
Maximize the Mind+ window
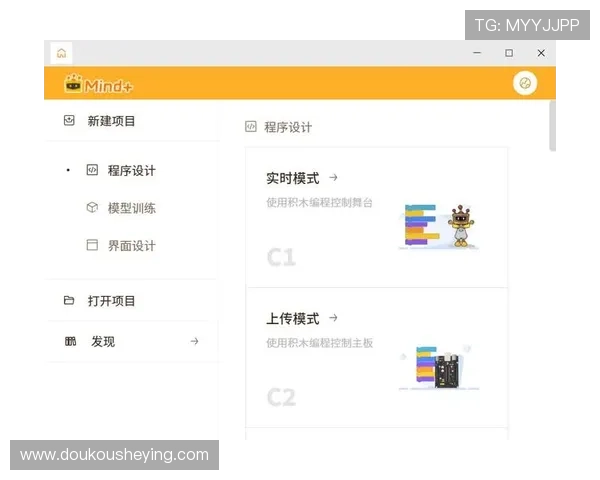(x=509, y=53)
